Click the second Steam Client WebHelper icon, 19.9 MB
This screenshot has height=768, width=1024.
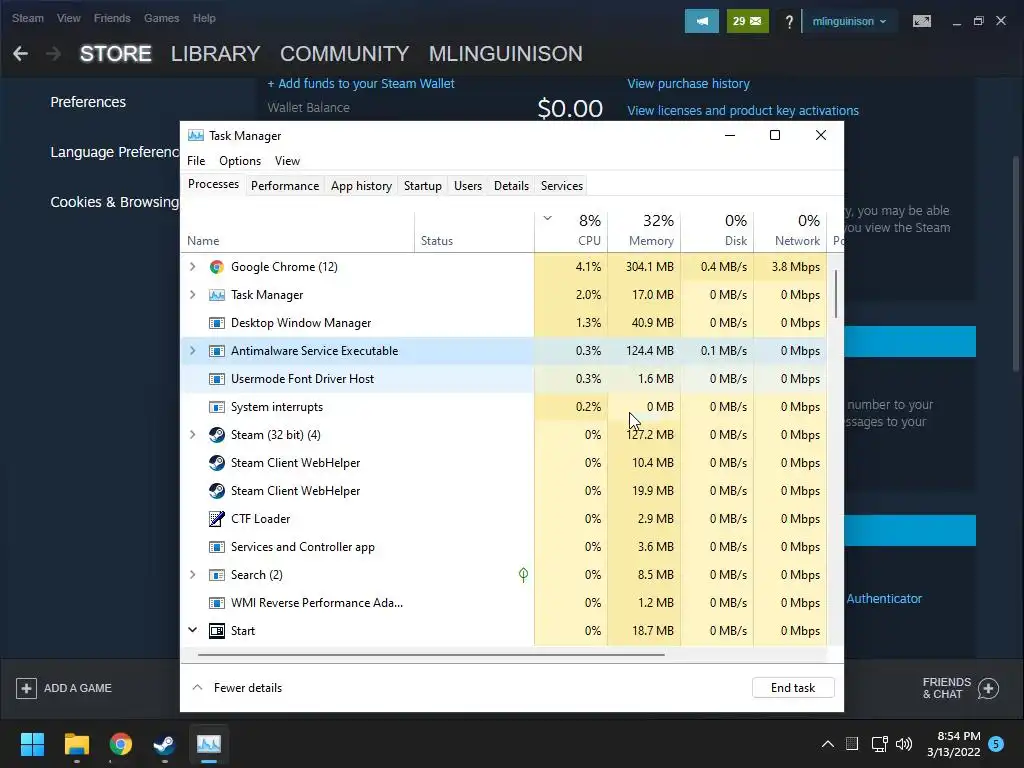pyautogui.click(x=216, y=490)
